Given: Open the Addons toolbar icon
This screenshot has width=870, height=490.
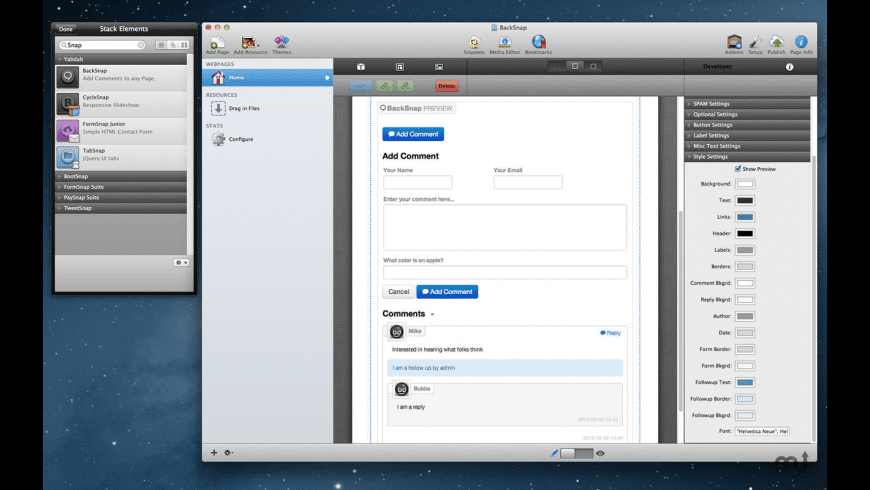Looking at the screenshot, I should click(x=734, y=42).
